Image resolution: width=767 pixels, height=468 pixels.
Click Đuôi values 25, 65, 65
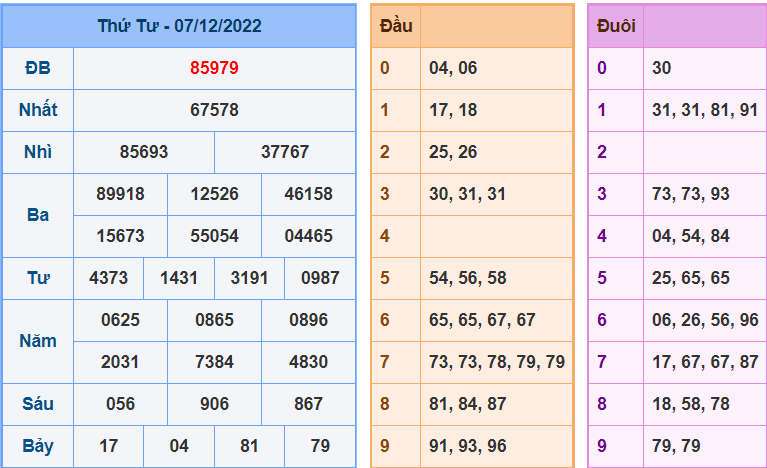point(691,278)
